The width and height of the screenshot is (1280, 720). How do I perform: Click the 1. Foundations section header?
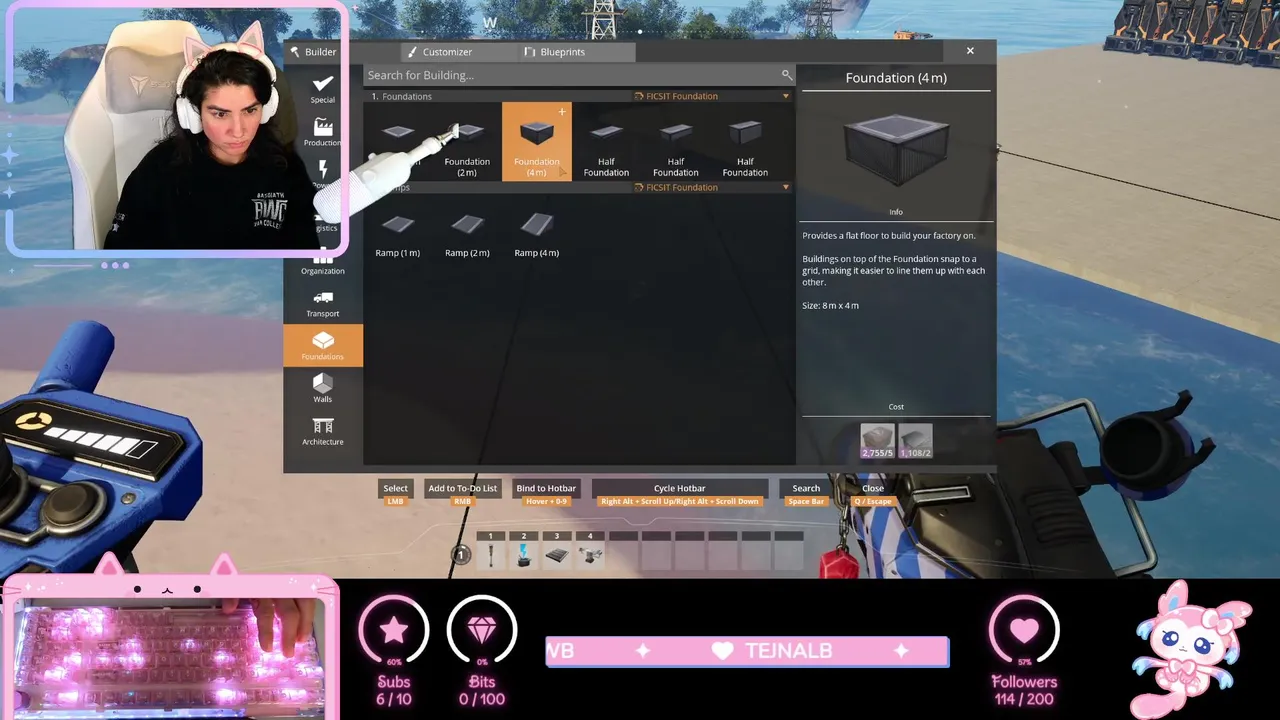point(402,96)
